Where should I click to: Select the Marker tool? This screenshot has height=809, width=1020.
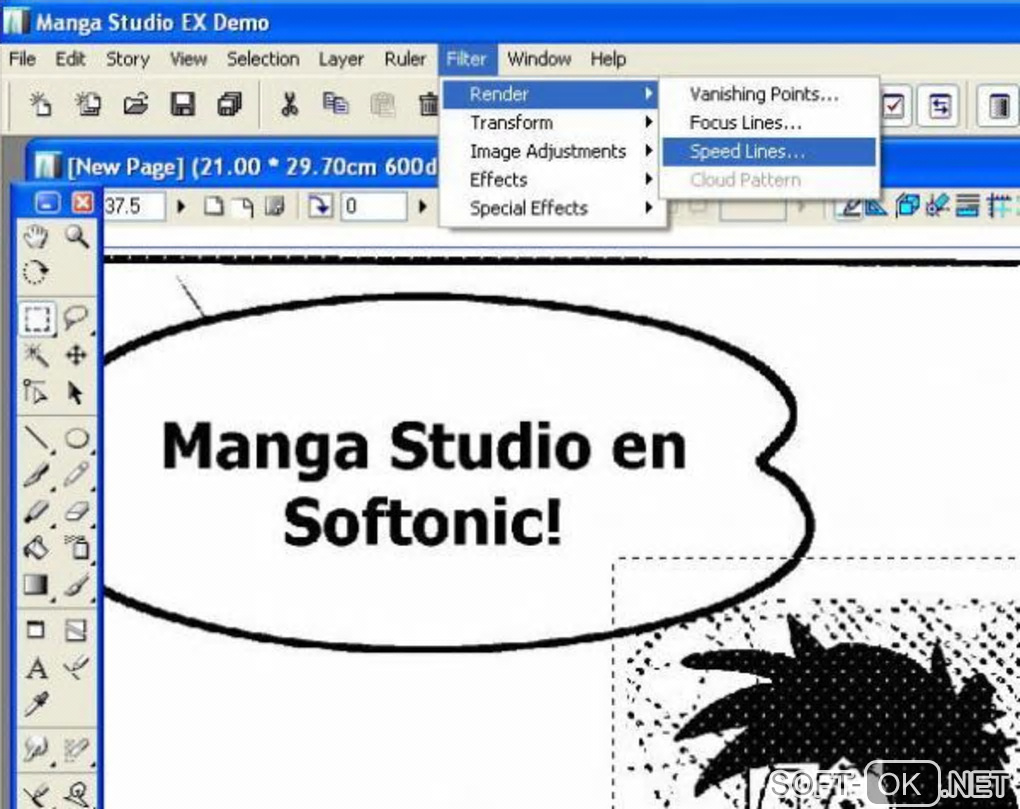coord(36,511)
